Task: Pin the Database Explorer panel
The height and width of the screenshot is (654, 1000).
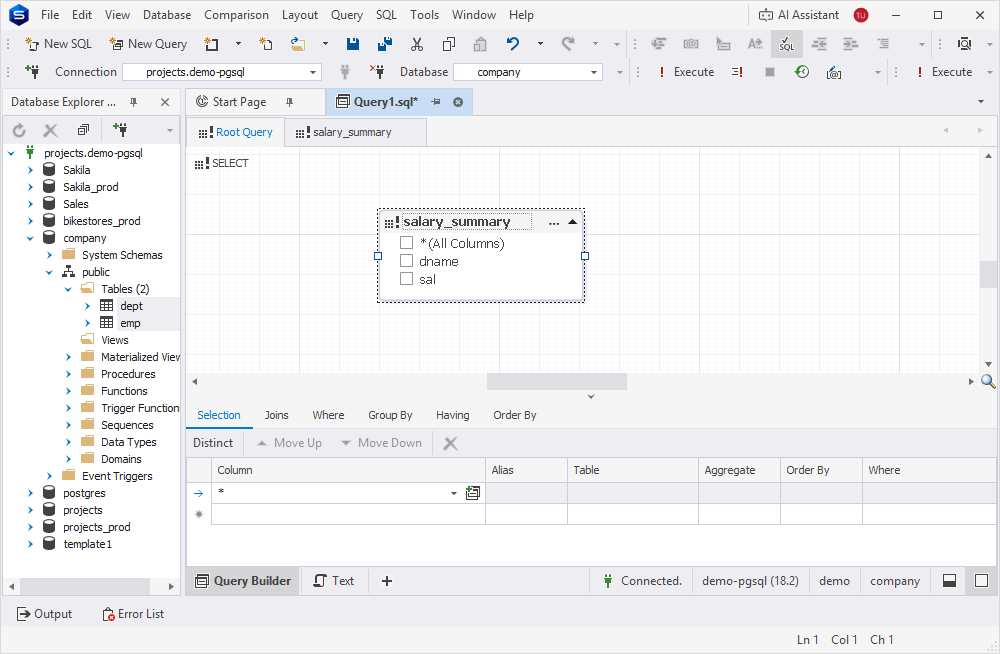Action: click(x=133, y=102)
